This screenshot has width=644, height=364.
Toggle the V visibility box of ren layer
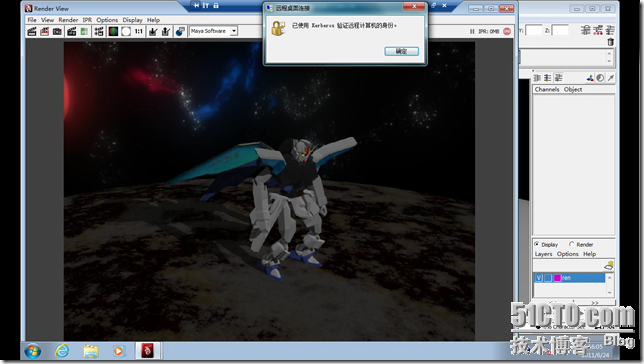click(x=539, y=278)
